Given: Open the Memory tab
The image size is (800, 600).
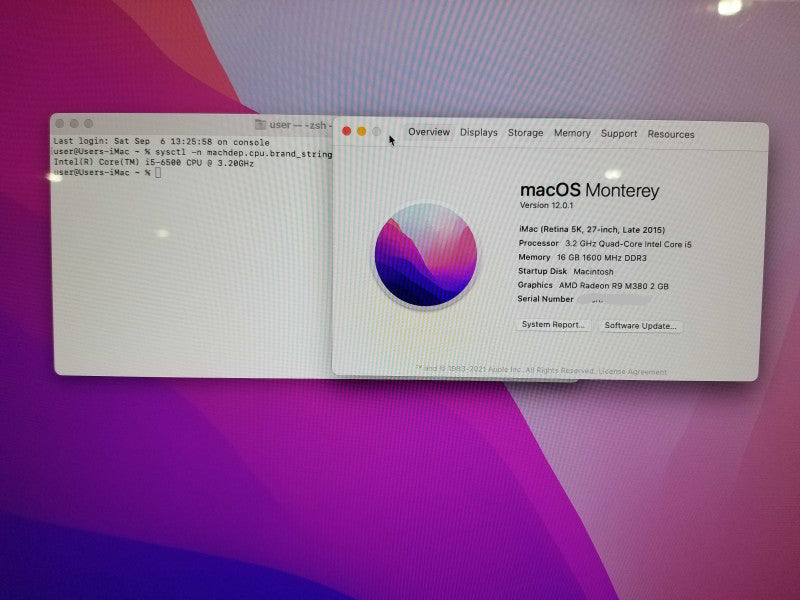Looking at the screenshot, I should pos(572,133).
